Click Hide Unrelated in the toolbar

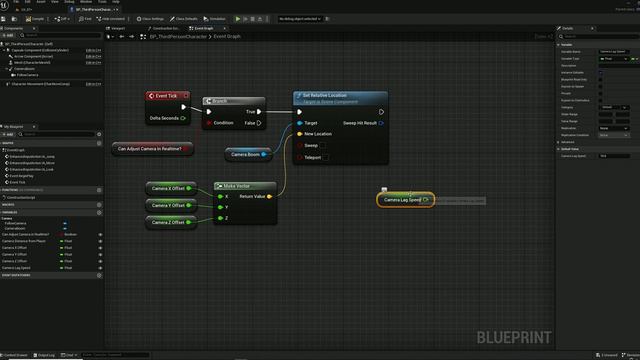111,19
